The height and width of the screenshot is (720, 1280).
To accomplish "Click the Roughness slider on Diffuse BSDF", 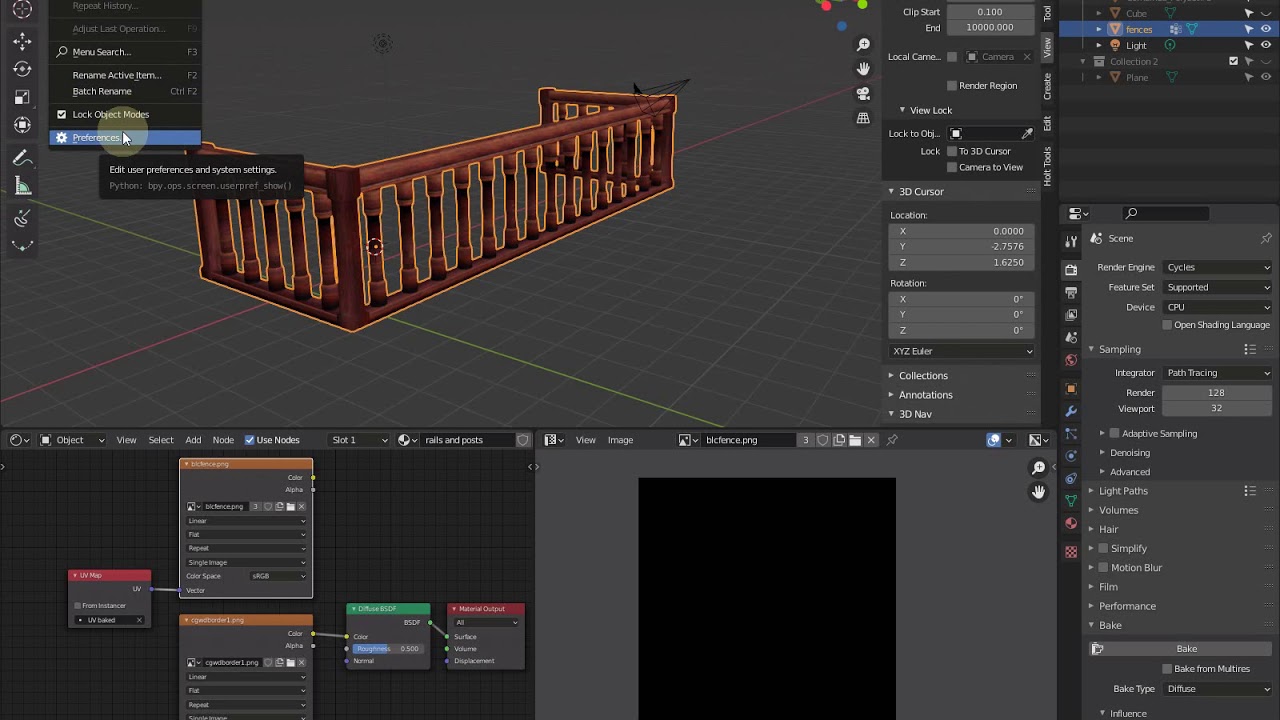I will click(x=387, y=649).
